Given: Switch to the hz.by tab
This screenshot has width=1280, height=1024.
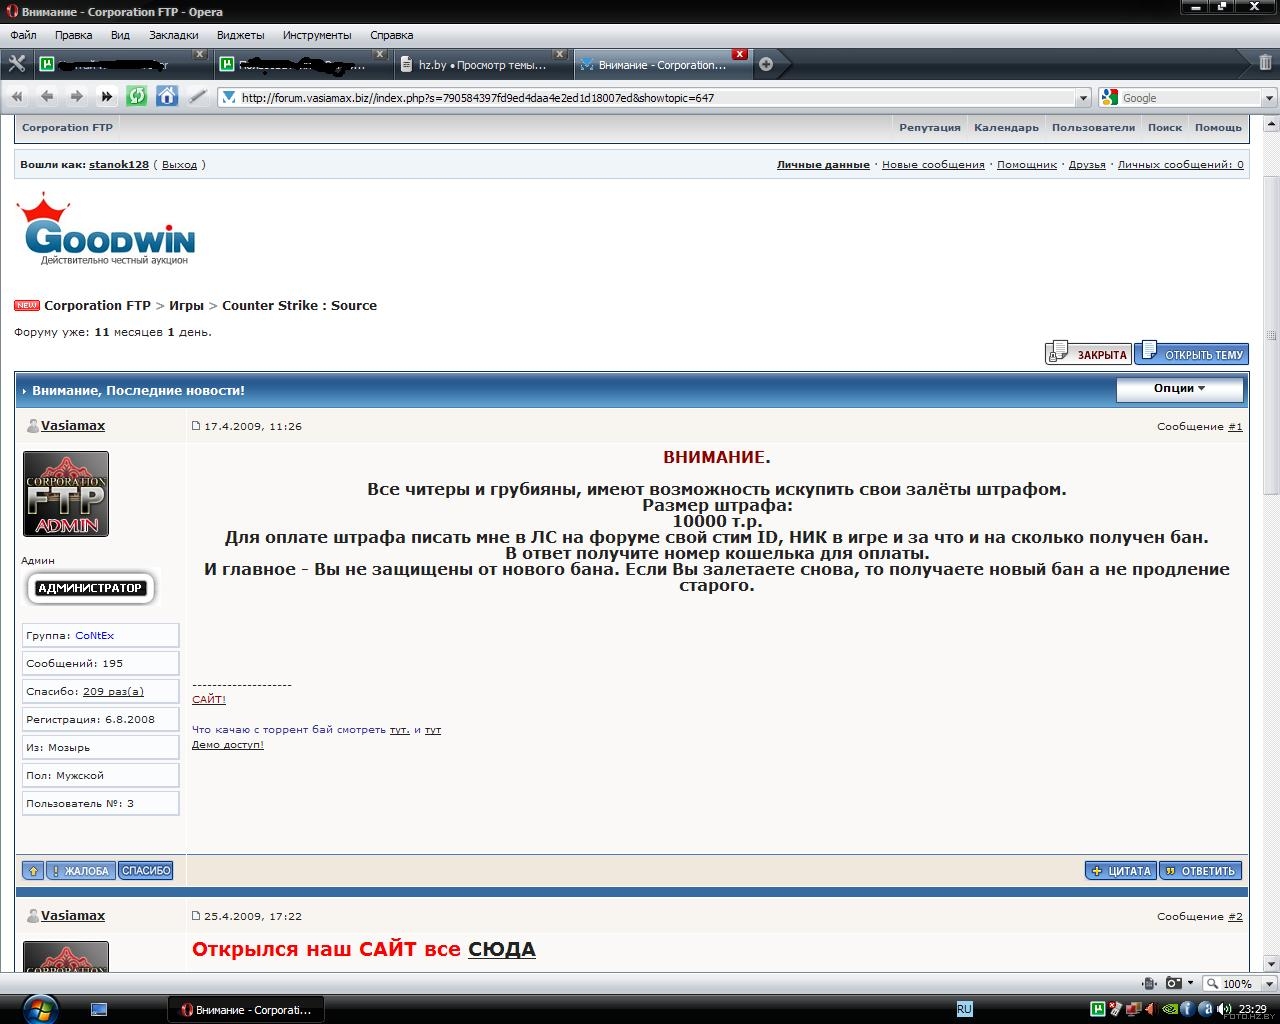Looking at the screenshot, I should click(x=482, y=65).
